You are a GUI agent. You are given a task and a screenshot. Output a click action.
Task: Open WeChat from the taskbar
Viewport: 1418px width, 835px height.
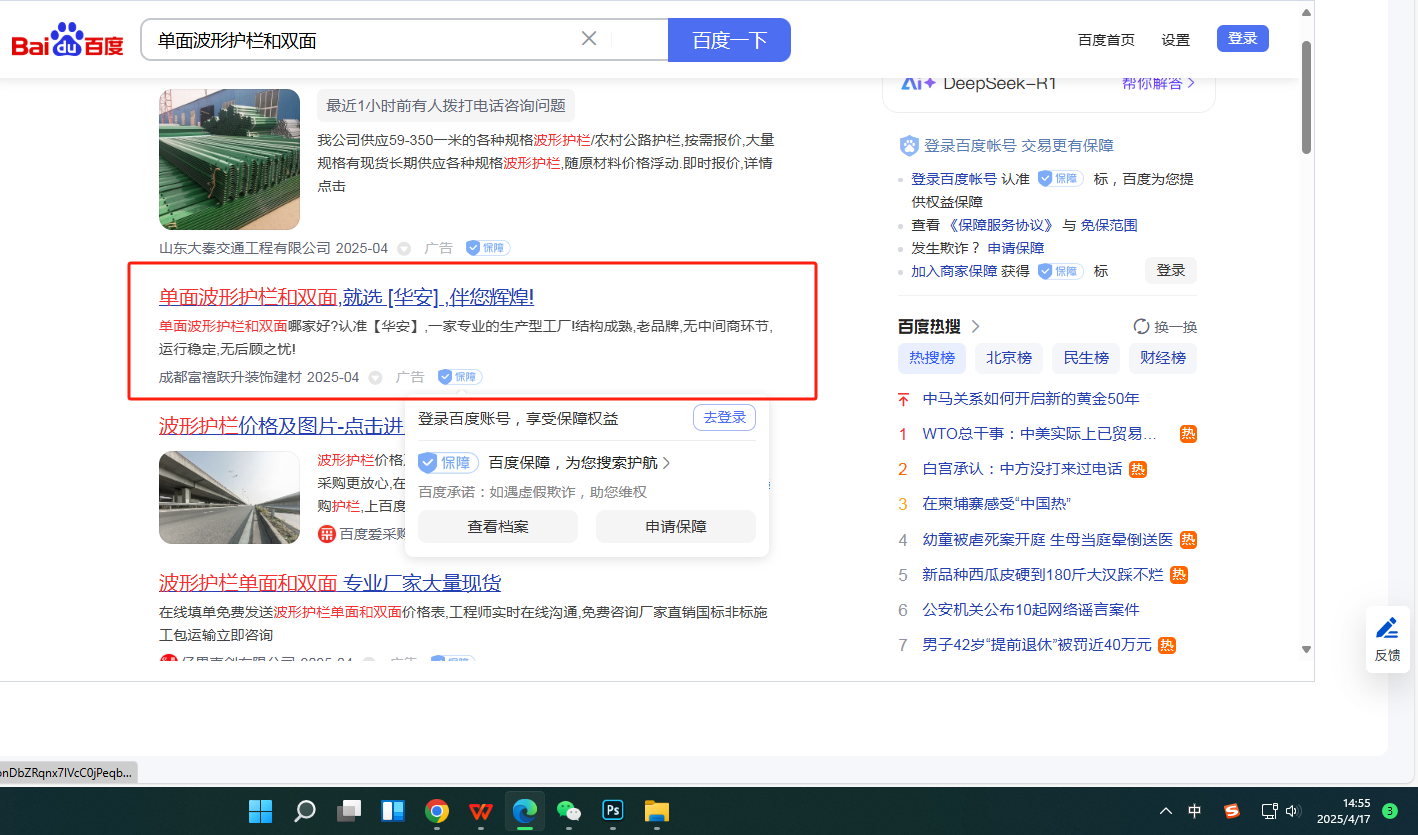click(x=569, y=811)
